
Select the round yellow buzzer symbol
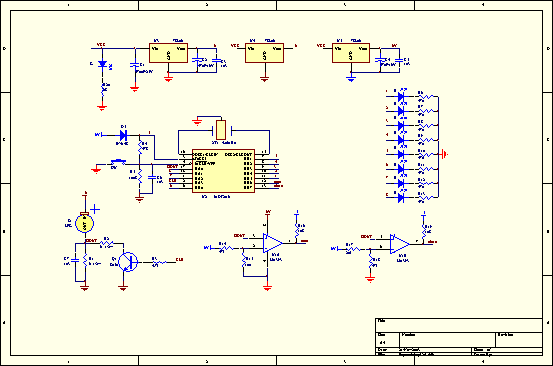(x=85, y=223)
